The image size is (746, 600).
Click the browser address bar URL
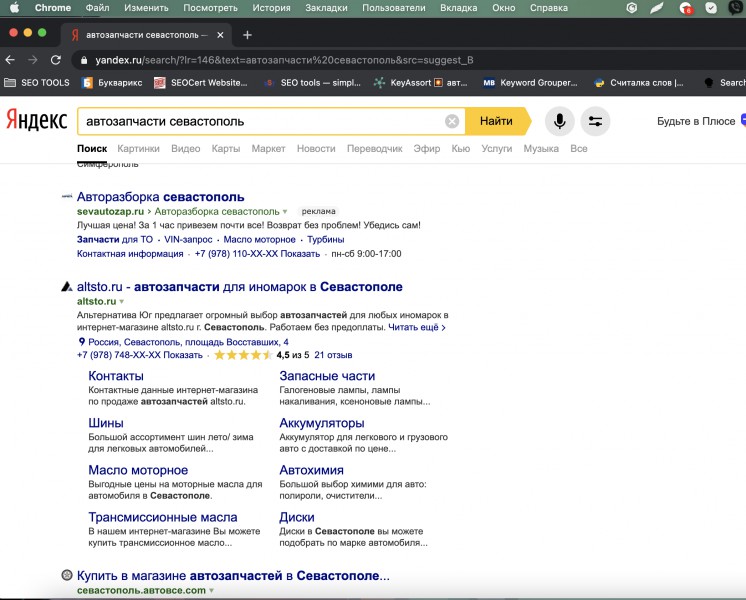click(284, 60)
